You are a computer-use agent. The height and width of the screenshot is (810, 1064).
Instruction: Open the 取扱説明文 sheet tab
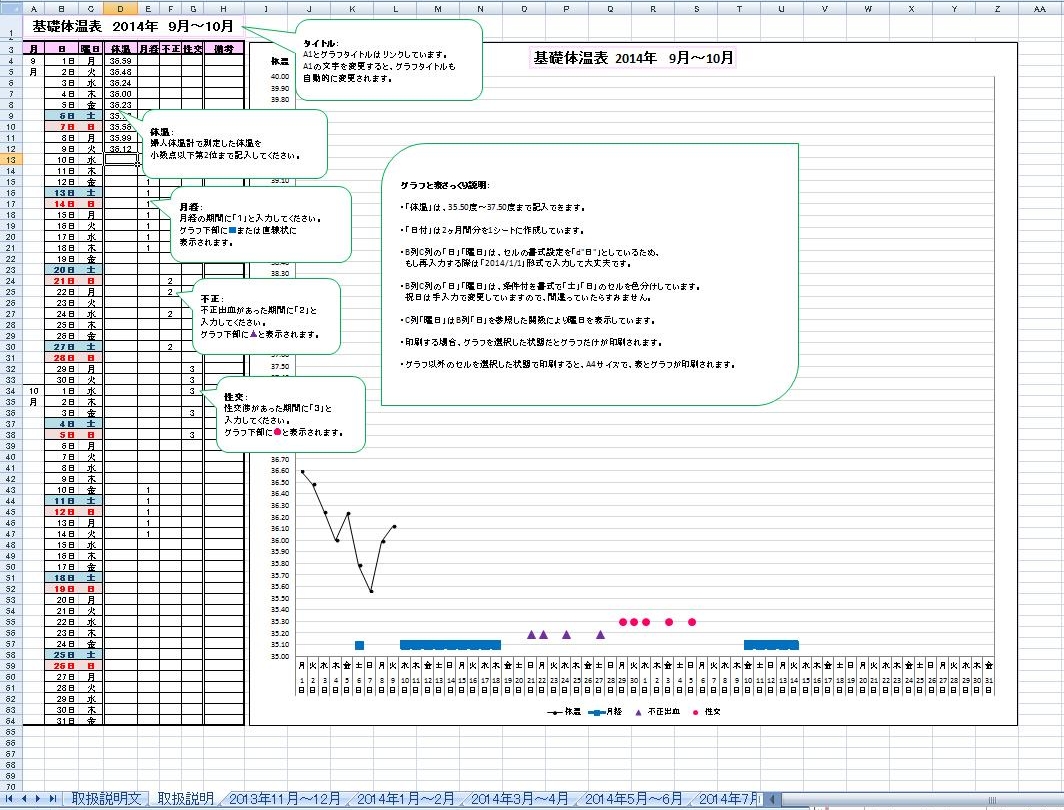click(x=106, y=798)
